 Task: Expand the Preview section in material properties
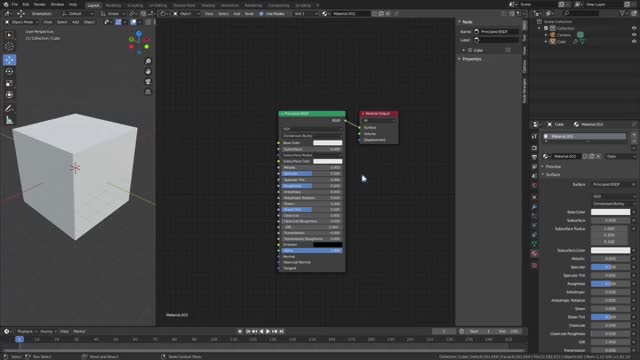tap(543, 167)
